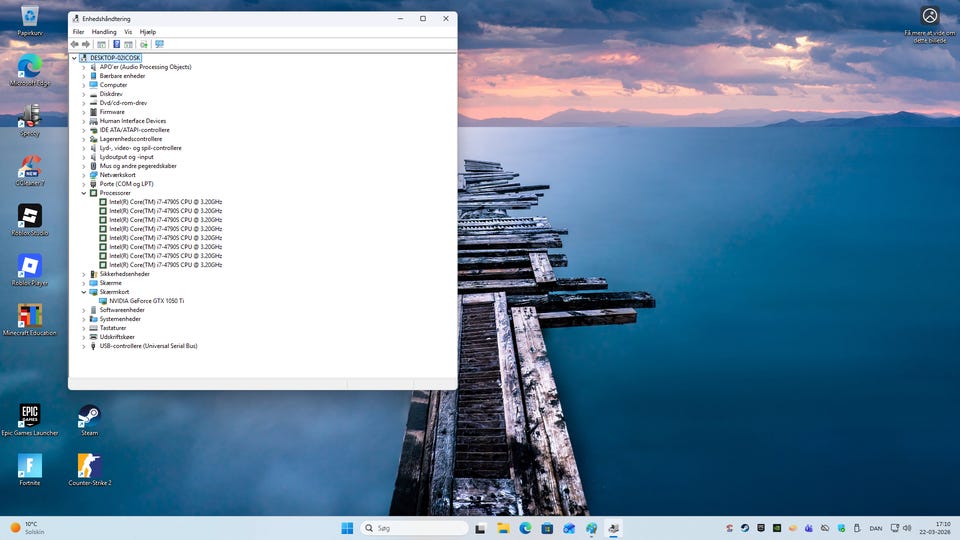Open the Windows Start menu
Screen dimensions: 960x540
point(347,528)
